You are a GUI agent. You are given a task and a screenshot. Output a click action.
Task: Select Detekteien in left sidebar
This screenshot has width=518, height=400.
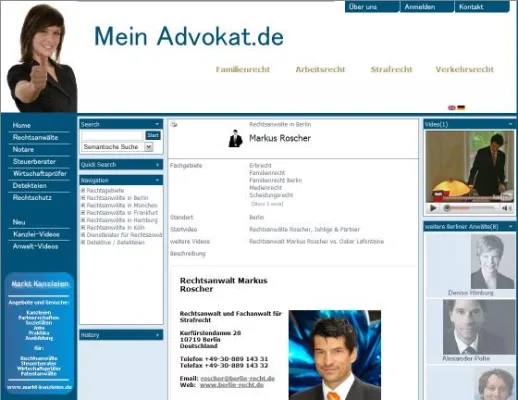pos(29,185)
